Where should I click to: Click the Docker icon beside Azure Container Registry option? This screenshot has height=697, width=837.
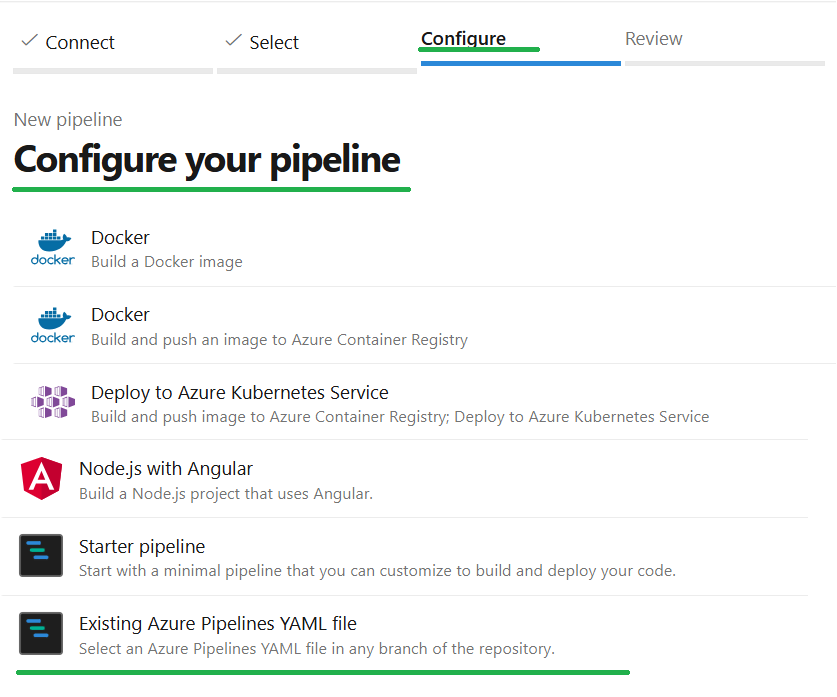(52, 326)
